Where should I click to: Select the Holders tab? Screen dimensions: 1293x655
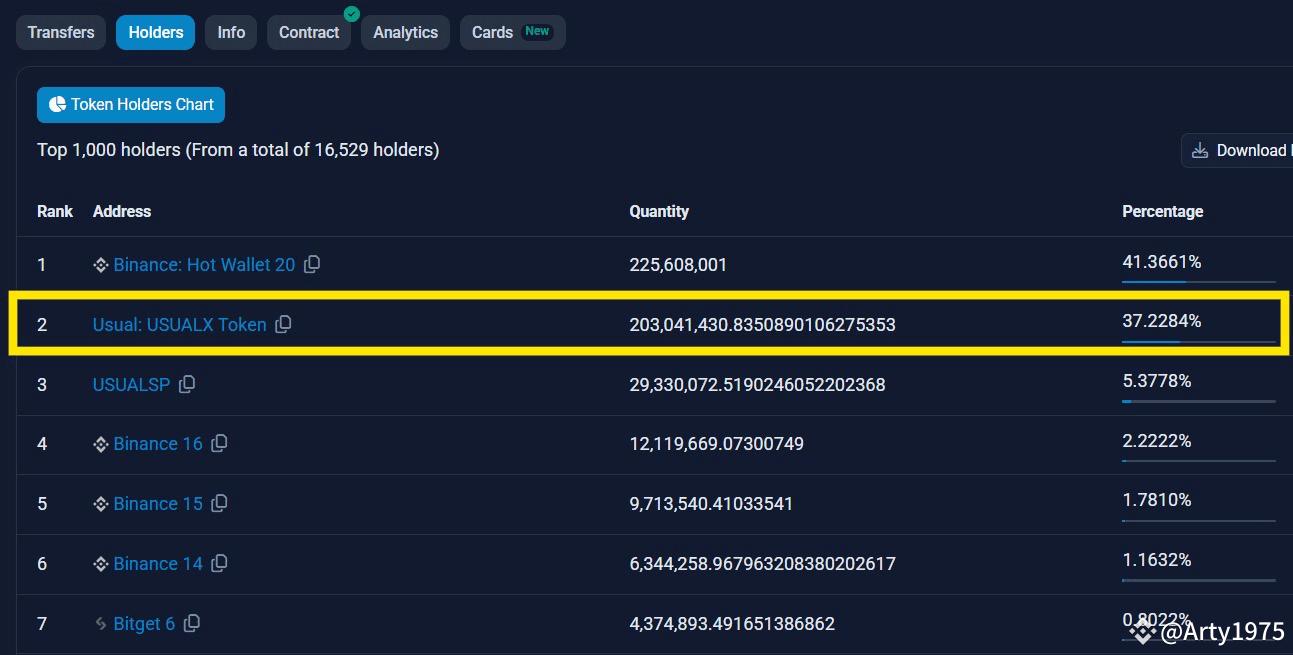(x=155, y=32)
